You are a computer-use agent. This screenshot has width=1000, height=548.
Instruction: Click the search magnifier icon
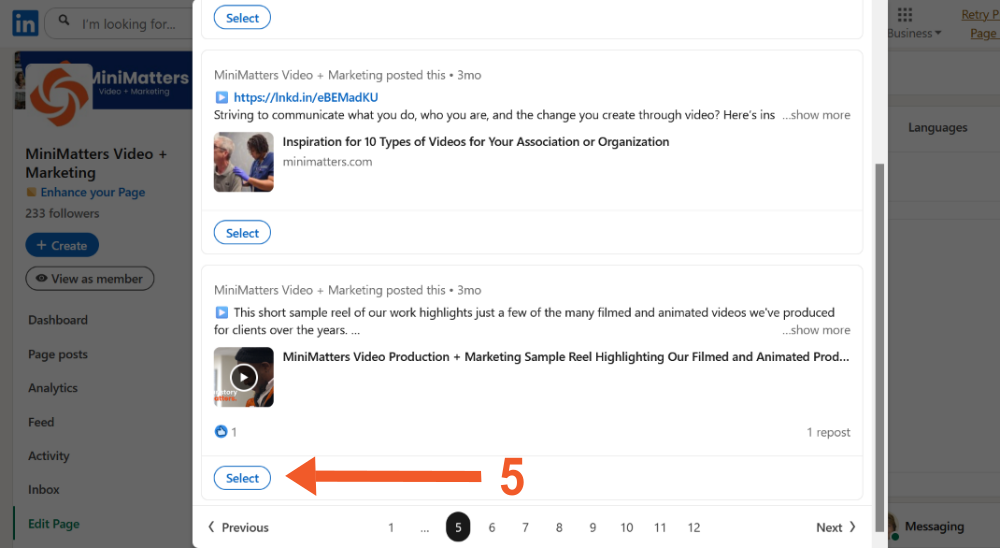click(64, 20)
